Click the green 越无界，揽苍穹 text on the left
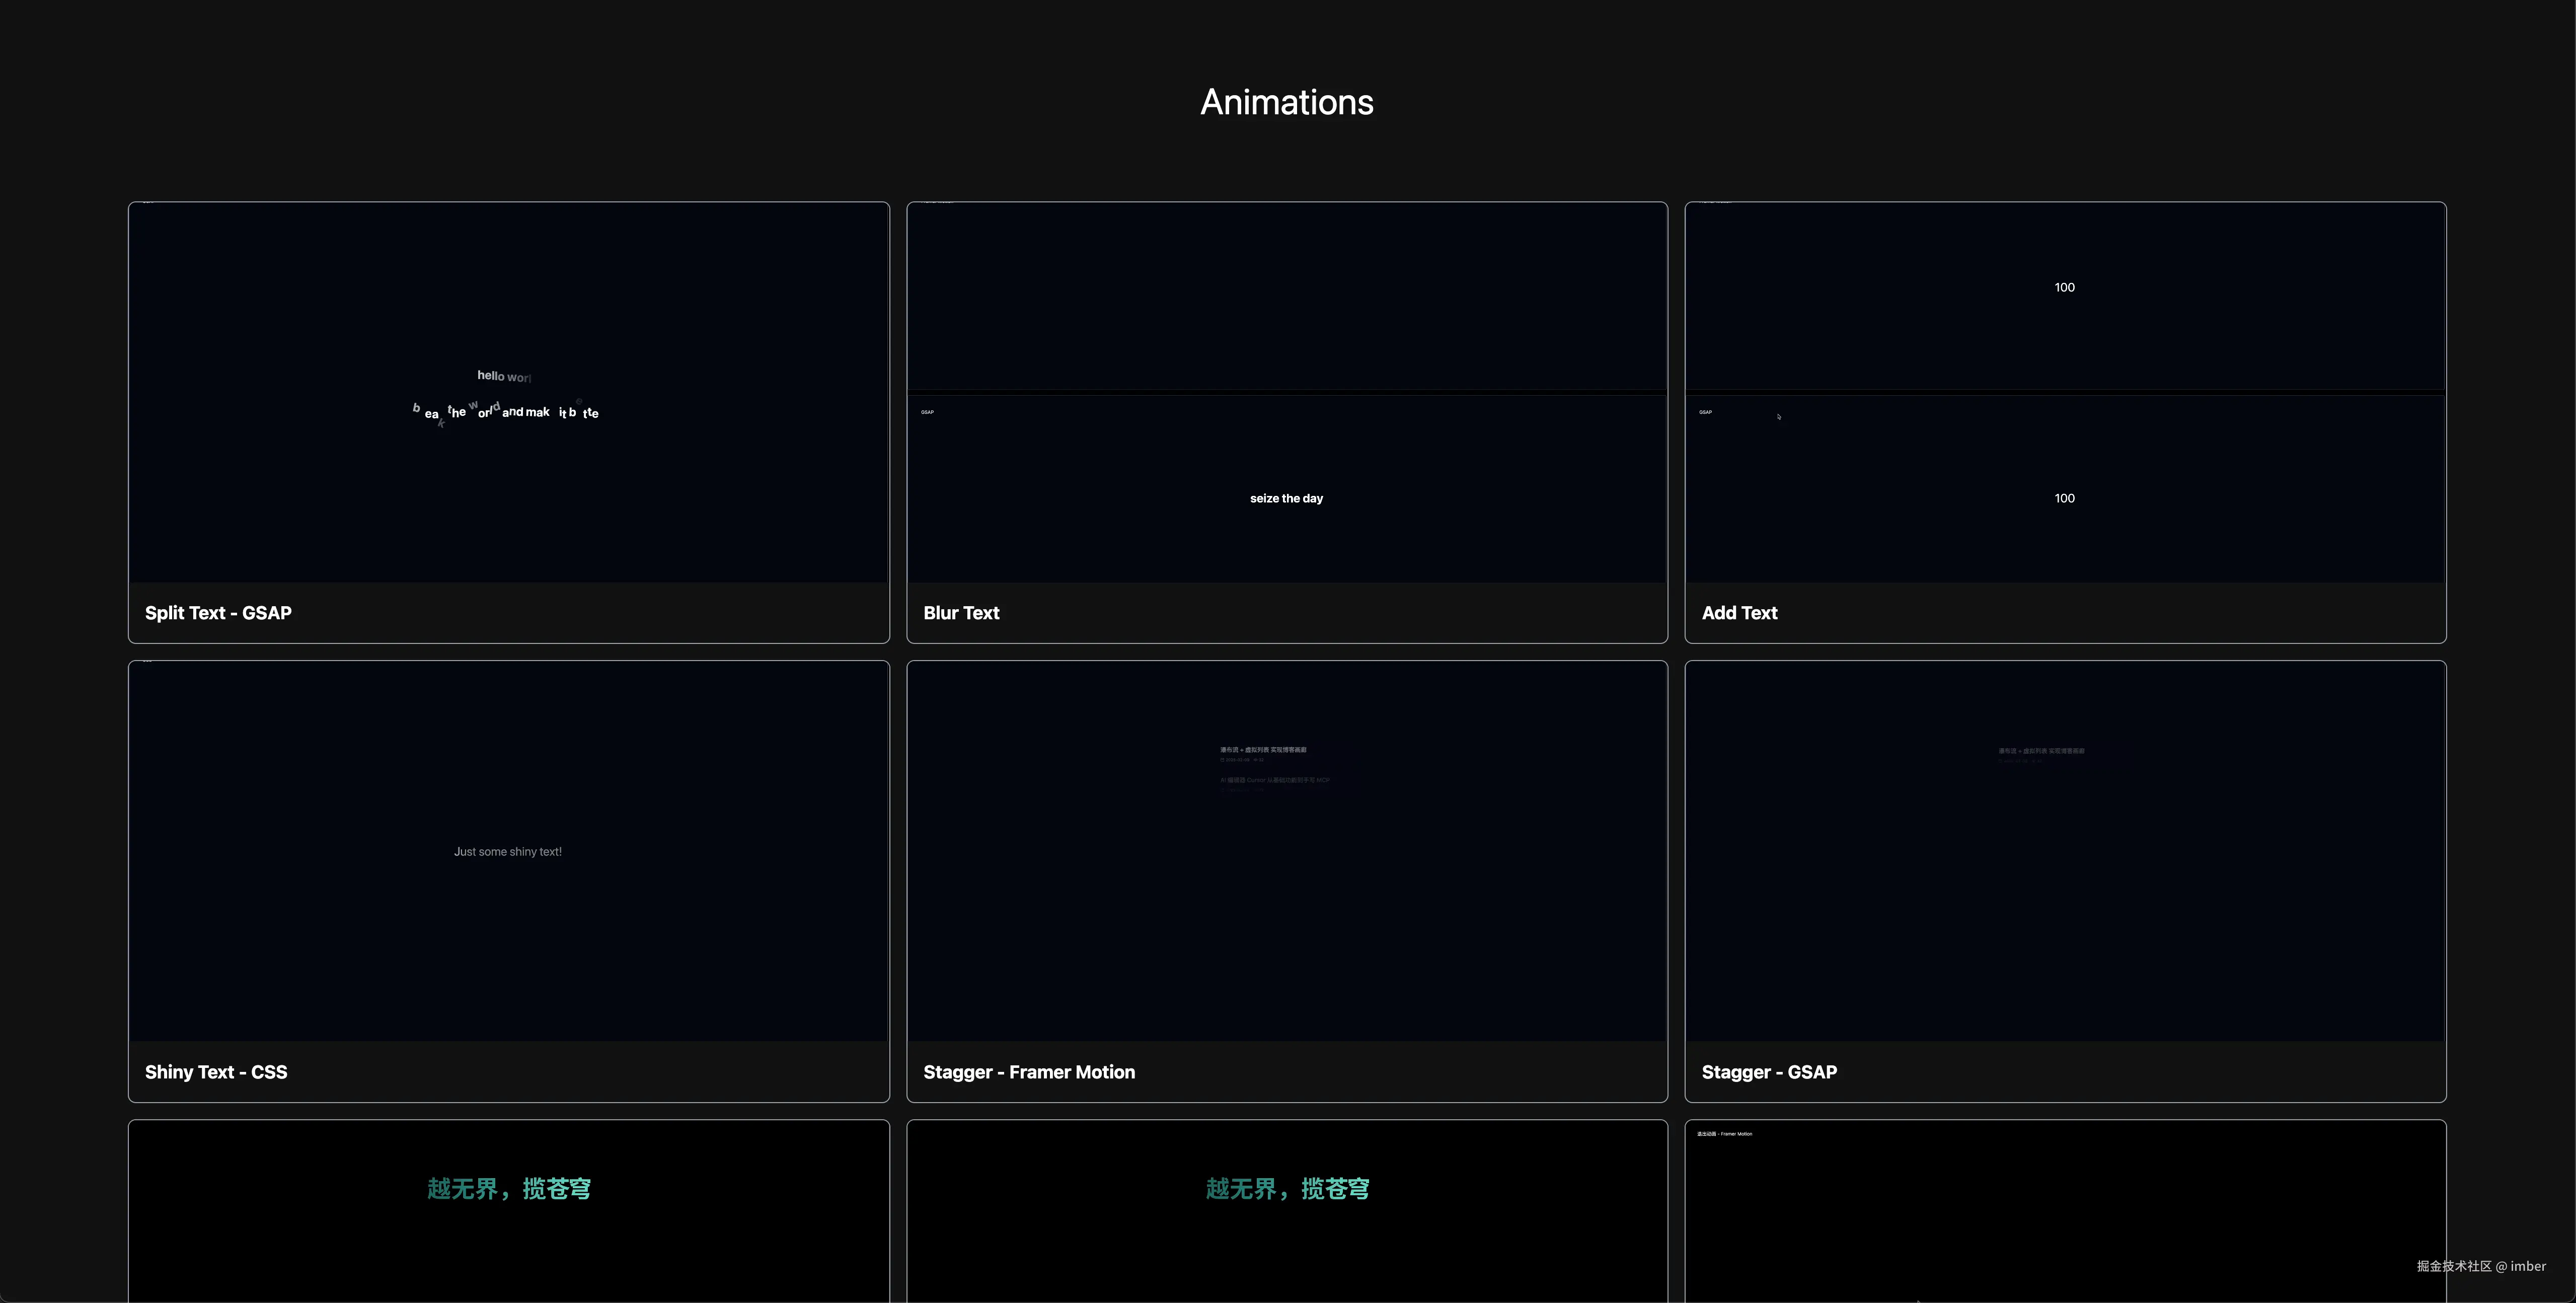Screen dimensions: 2576x1303 [x=508, y=1188]
